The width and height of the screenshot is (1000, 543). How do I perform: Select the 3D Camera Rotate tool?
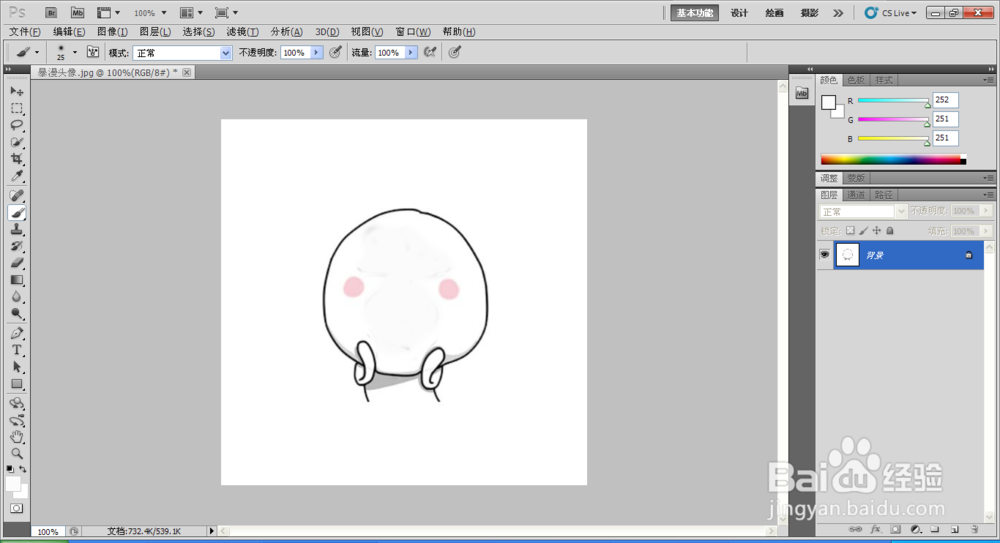click(x=17, y=420)
